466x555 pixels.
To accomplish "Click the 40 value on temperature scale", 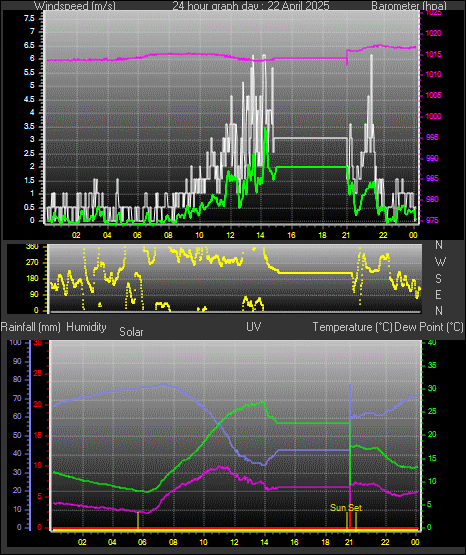I will click(432, 342).
